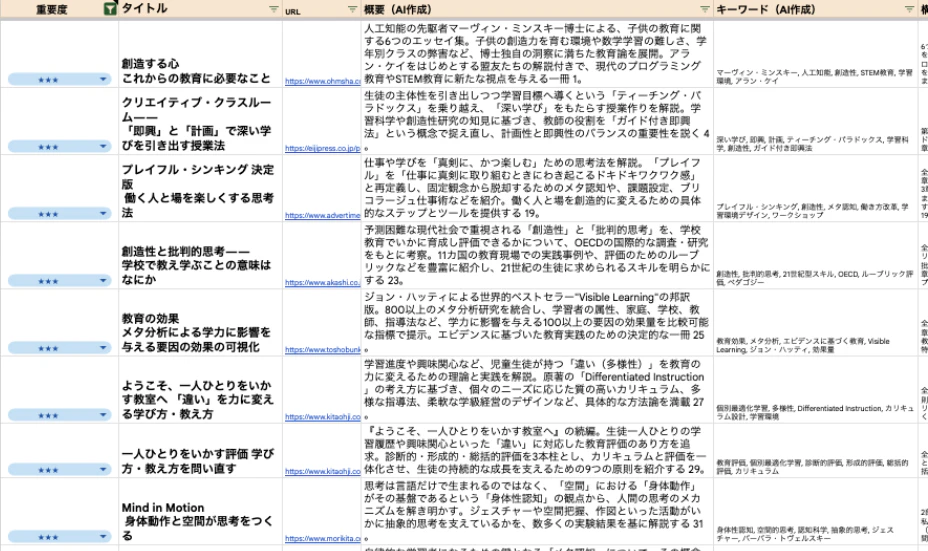Image resolution: width=928 pixels, height=551 pixels.
Task: Select summary cell about マーヴィン・ミンスキー博士
Action: click(x=537, y=54)
